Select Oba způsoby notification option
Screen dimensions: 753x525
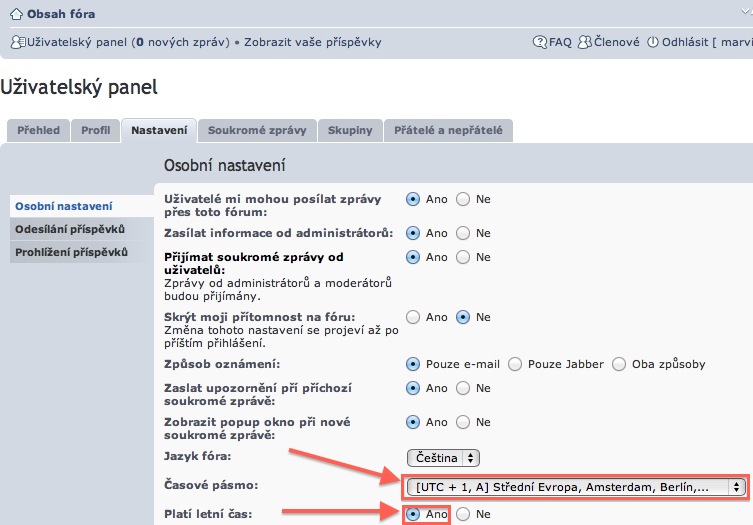click(619, 364)
